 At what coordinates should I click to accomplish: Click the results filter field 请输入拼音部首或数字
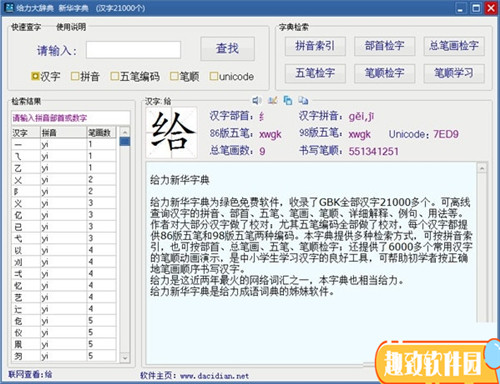coord(70,118)
